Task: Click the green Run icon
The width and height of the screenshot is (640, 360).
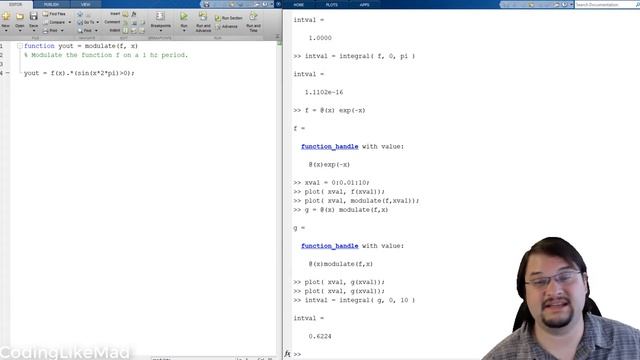Action: 184,16
